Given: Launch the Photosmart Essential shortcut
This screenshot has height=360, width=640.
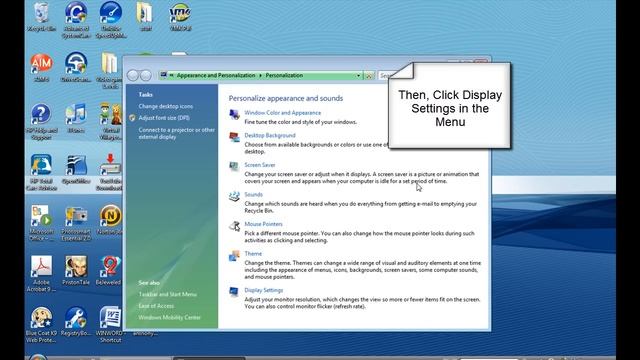Looking at the screenshot, I should pyautogui.click(x=76, y=216).
